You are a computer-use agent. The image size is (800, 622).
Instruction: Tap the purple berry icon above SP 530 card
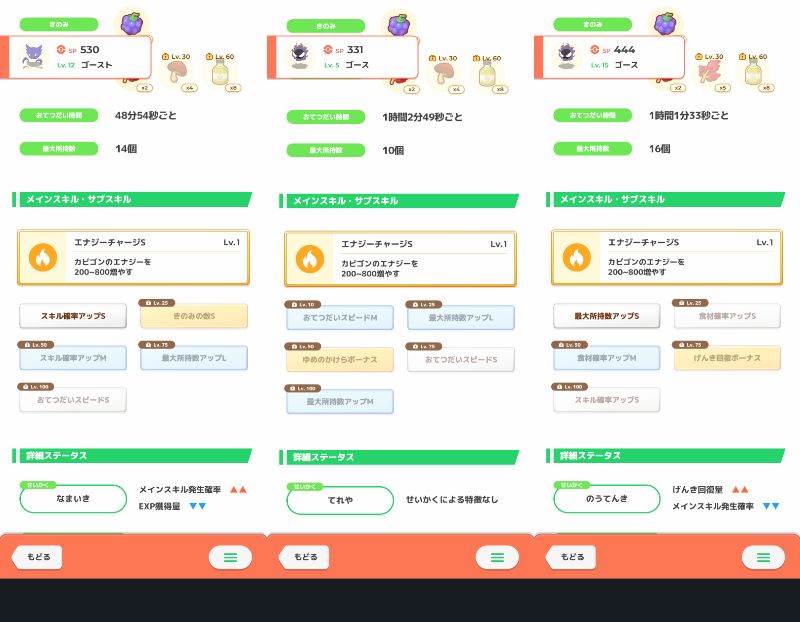[132, 23]
